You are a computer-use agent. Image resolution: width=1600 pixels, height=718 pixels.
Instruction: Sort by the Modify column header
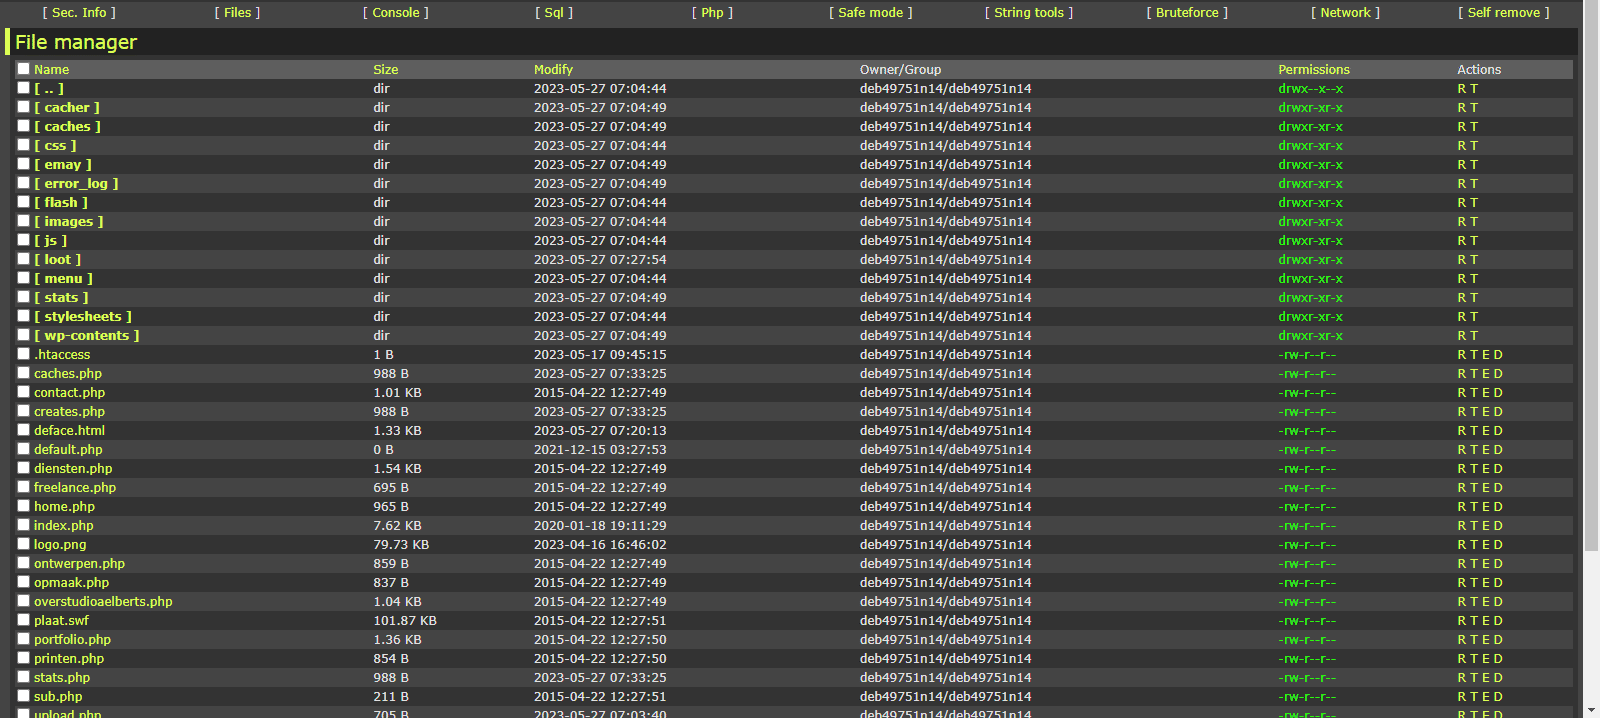[x=553, y=70]
